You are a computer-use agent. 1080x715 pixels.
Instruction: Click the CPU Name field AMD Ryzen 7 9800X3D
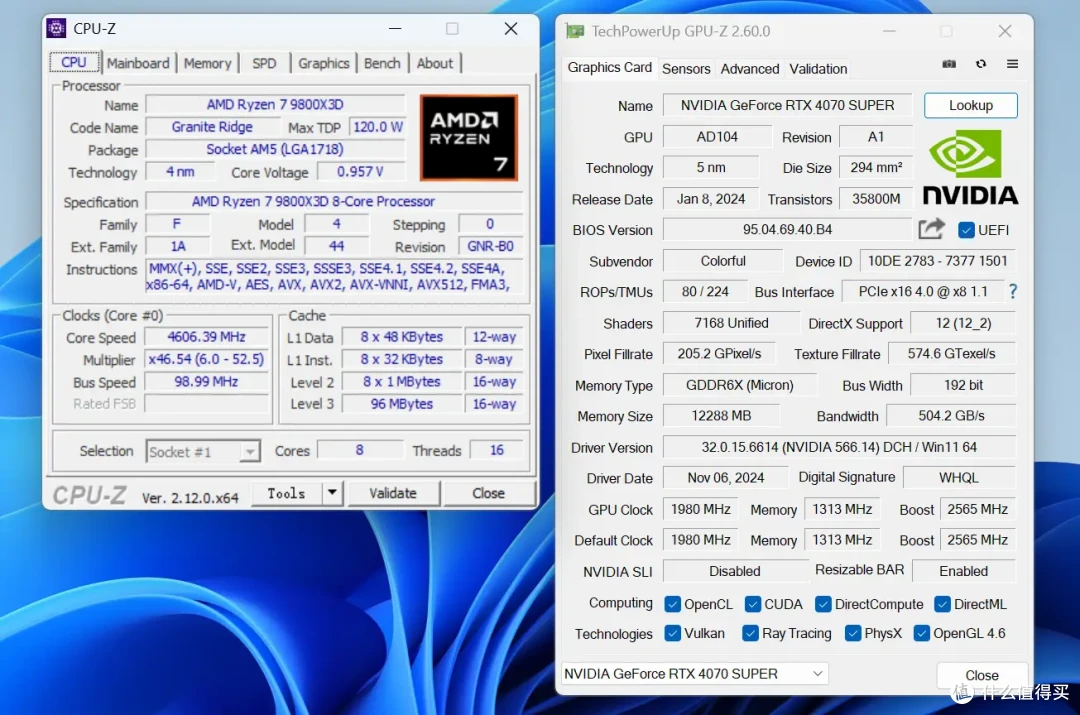(x=275, y=105)
